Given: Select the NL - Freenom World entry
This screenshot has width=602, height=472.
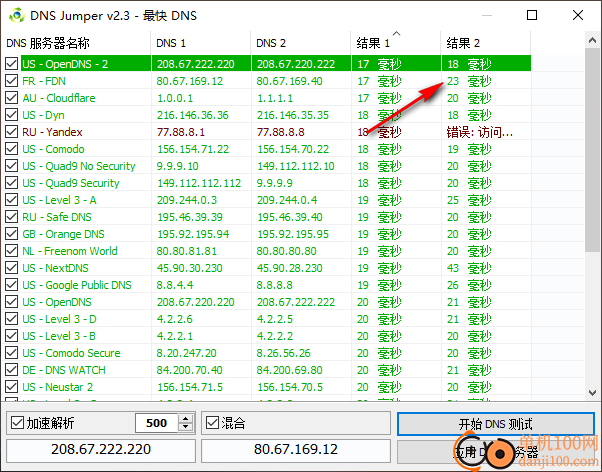Looking at the screenshot, I should pyautogui.click(x=69, y=251).
